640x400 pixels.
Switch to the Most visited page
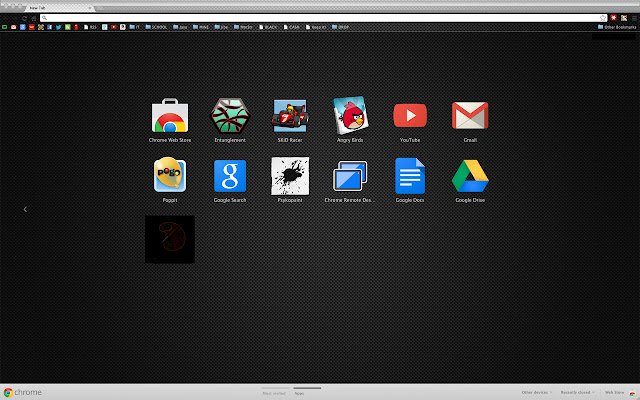(274, 393)
